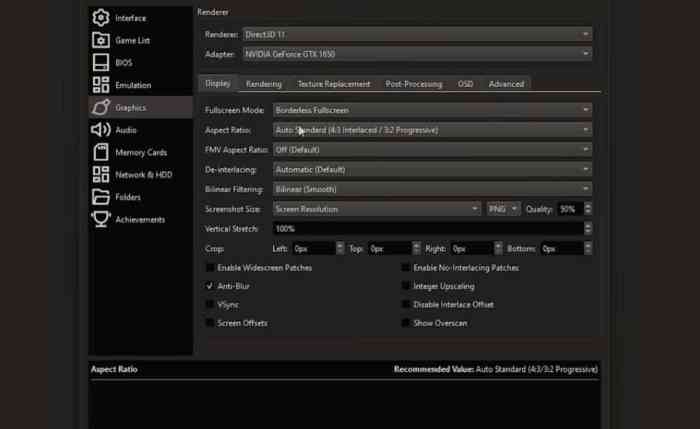Expand the Screenshot Size dropdown
The image size is (700, 429).
click(x=377, y=209)
